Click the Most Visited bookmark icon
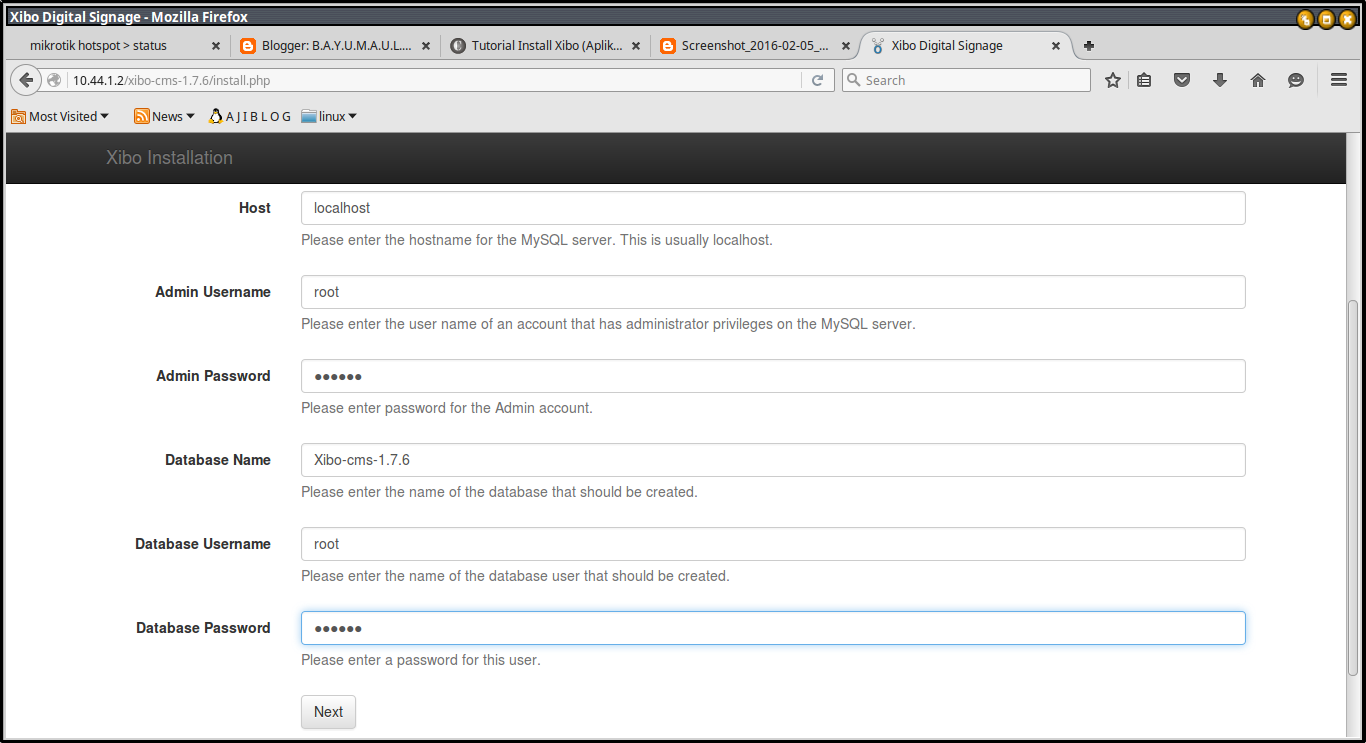Viewport: 1366px width, 743px height. (x=18, y=116)
